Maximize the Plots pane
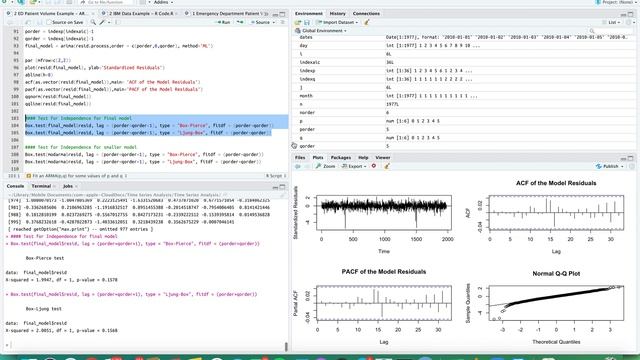Image resolution: width=640 pixels, height=360 pixels. click(x=630, y=158)
